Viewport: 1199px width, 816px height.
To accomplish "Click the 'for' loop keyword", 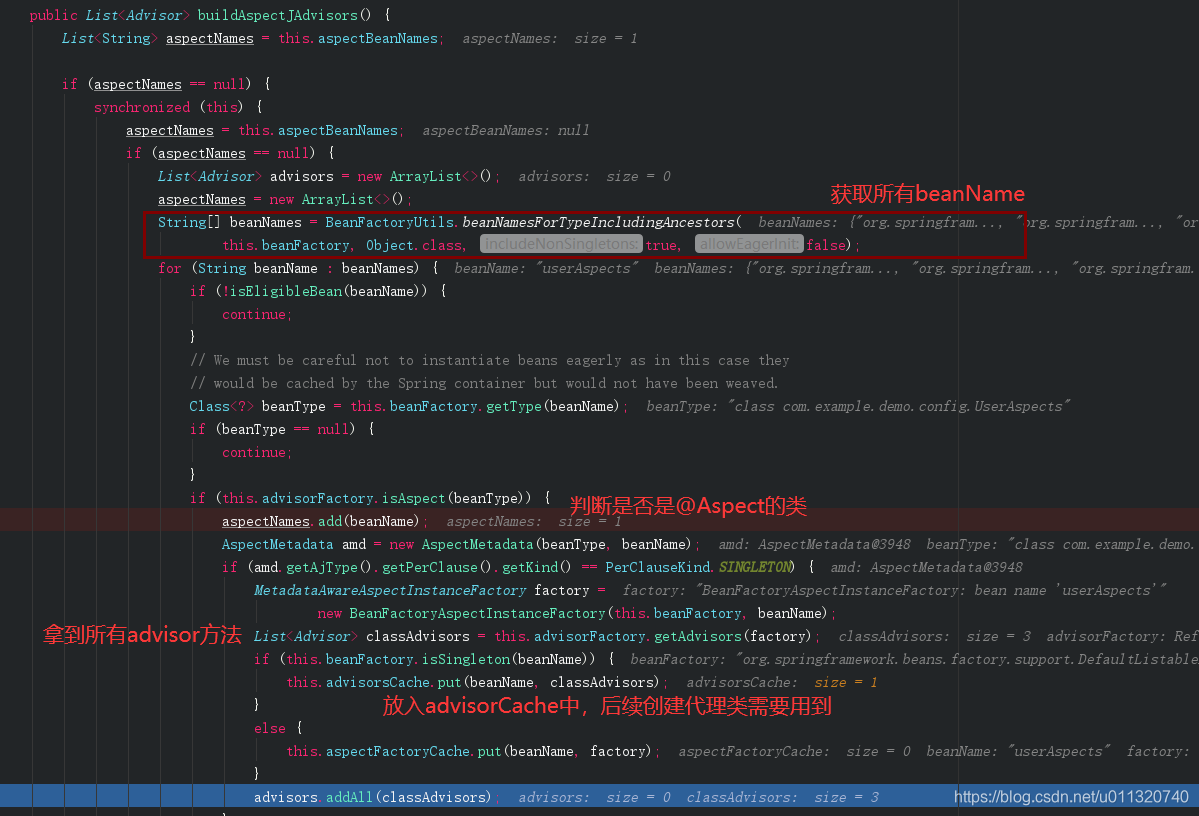I will [x=170, y=268].
